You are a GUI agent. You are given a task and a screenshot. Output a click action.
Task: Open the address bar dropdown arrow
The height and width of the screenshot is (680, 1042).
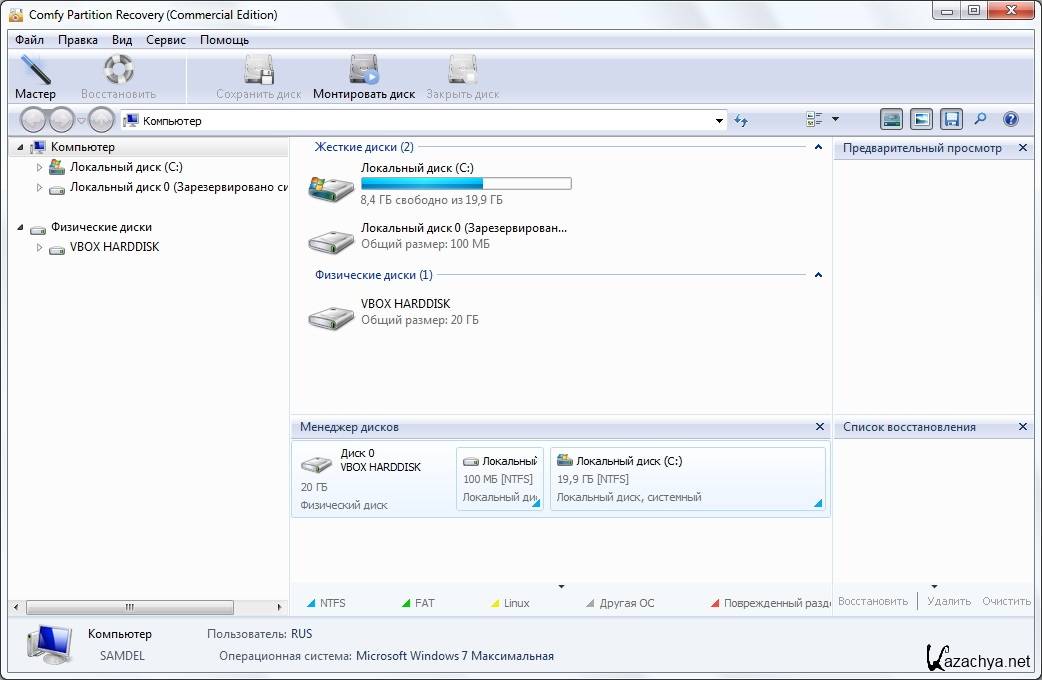click(719, 121)
